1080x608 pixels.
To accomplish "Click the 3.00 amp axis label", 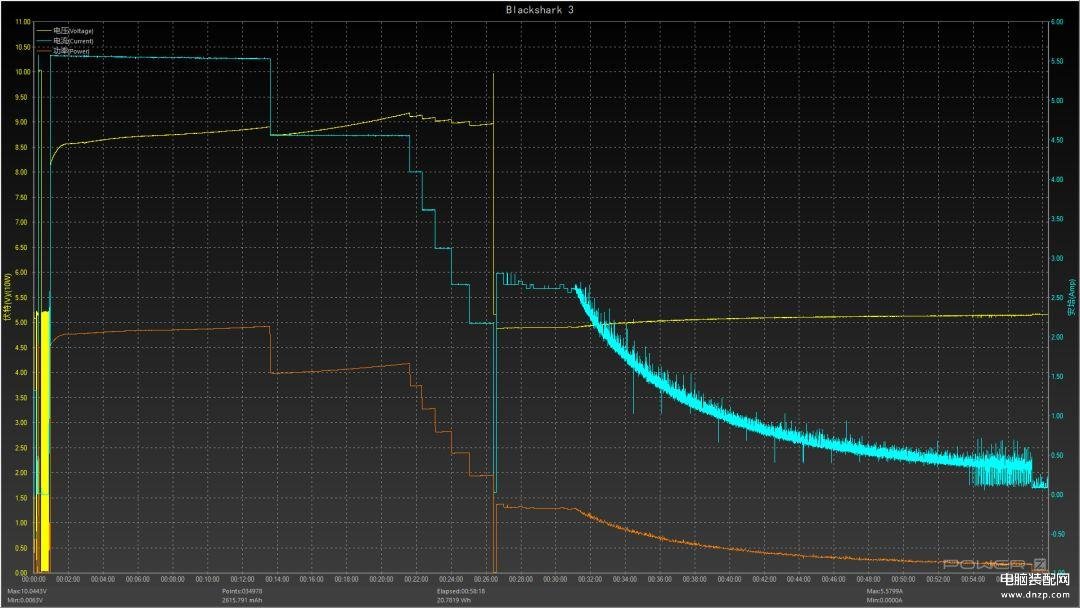I will [1057, 258].
